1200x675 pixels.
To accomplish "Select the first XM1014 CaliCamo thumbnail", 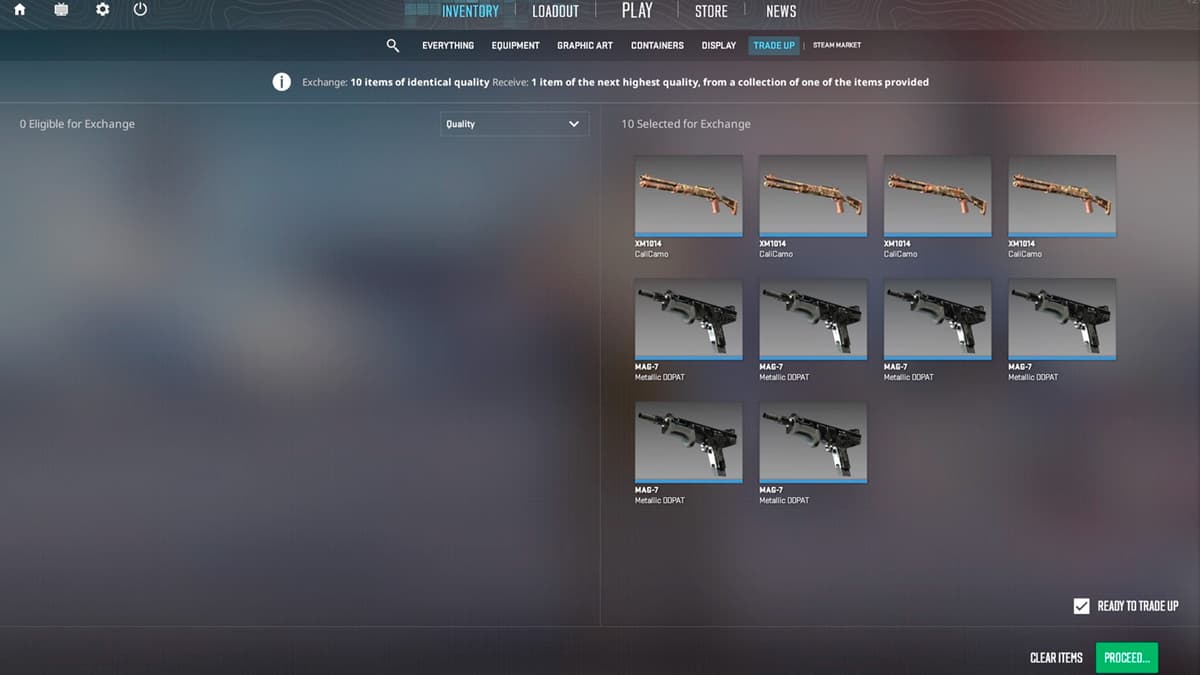I will click(x=689, y=195).
